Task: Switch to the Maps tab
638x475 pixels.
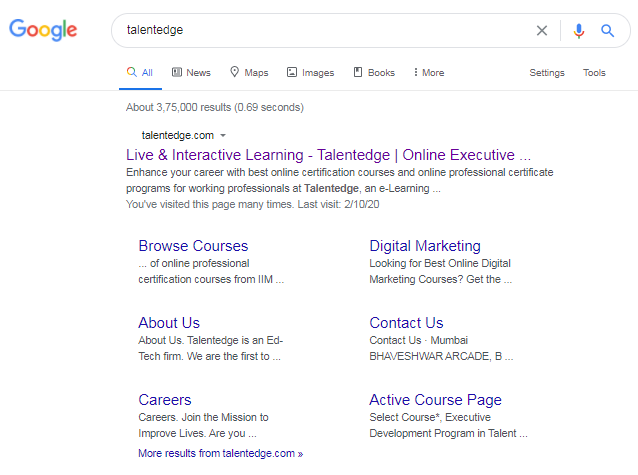Action: [x=249, y=73]
